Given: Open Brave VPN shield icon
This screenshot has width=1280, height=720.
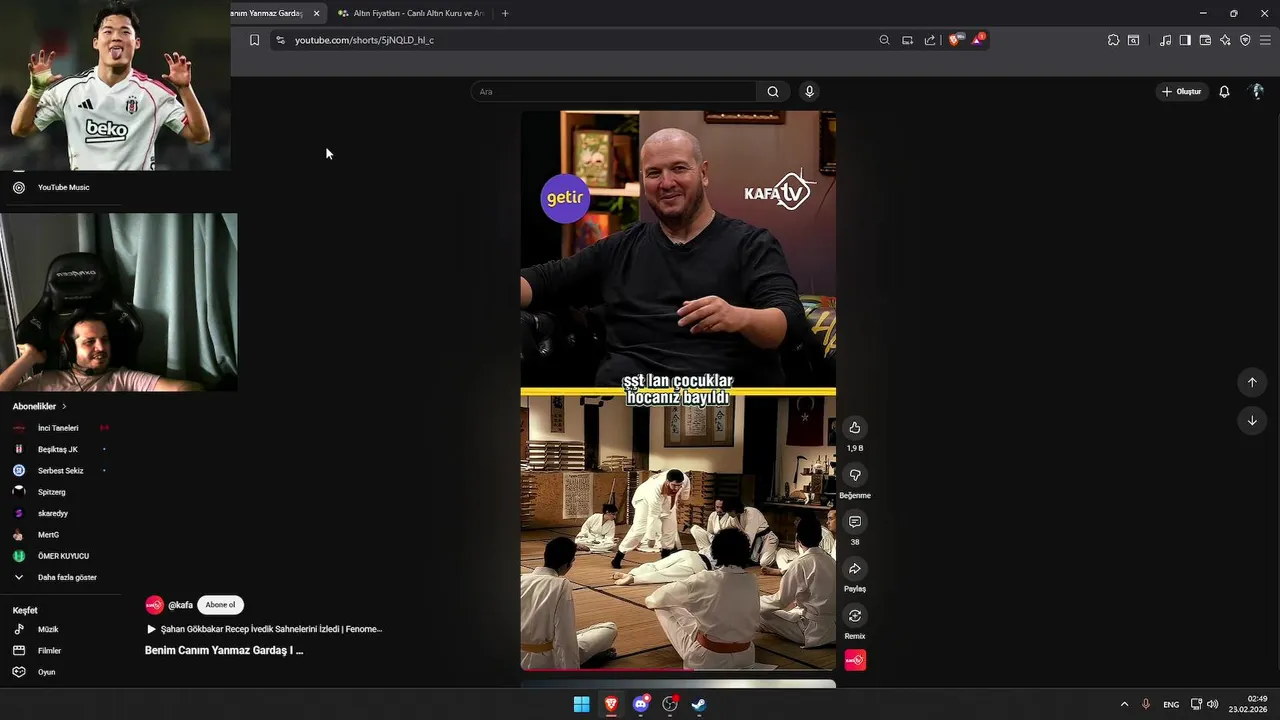Looking at the screenshot, I should 1245,40.
